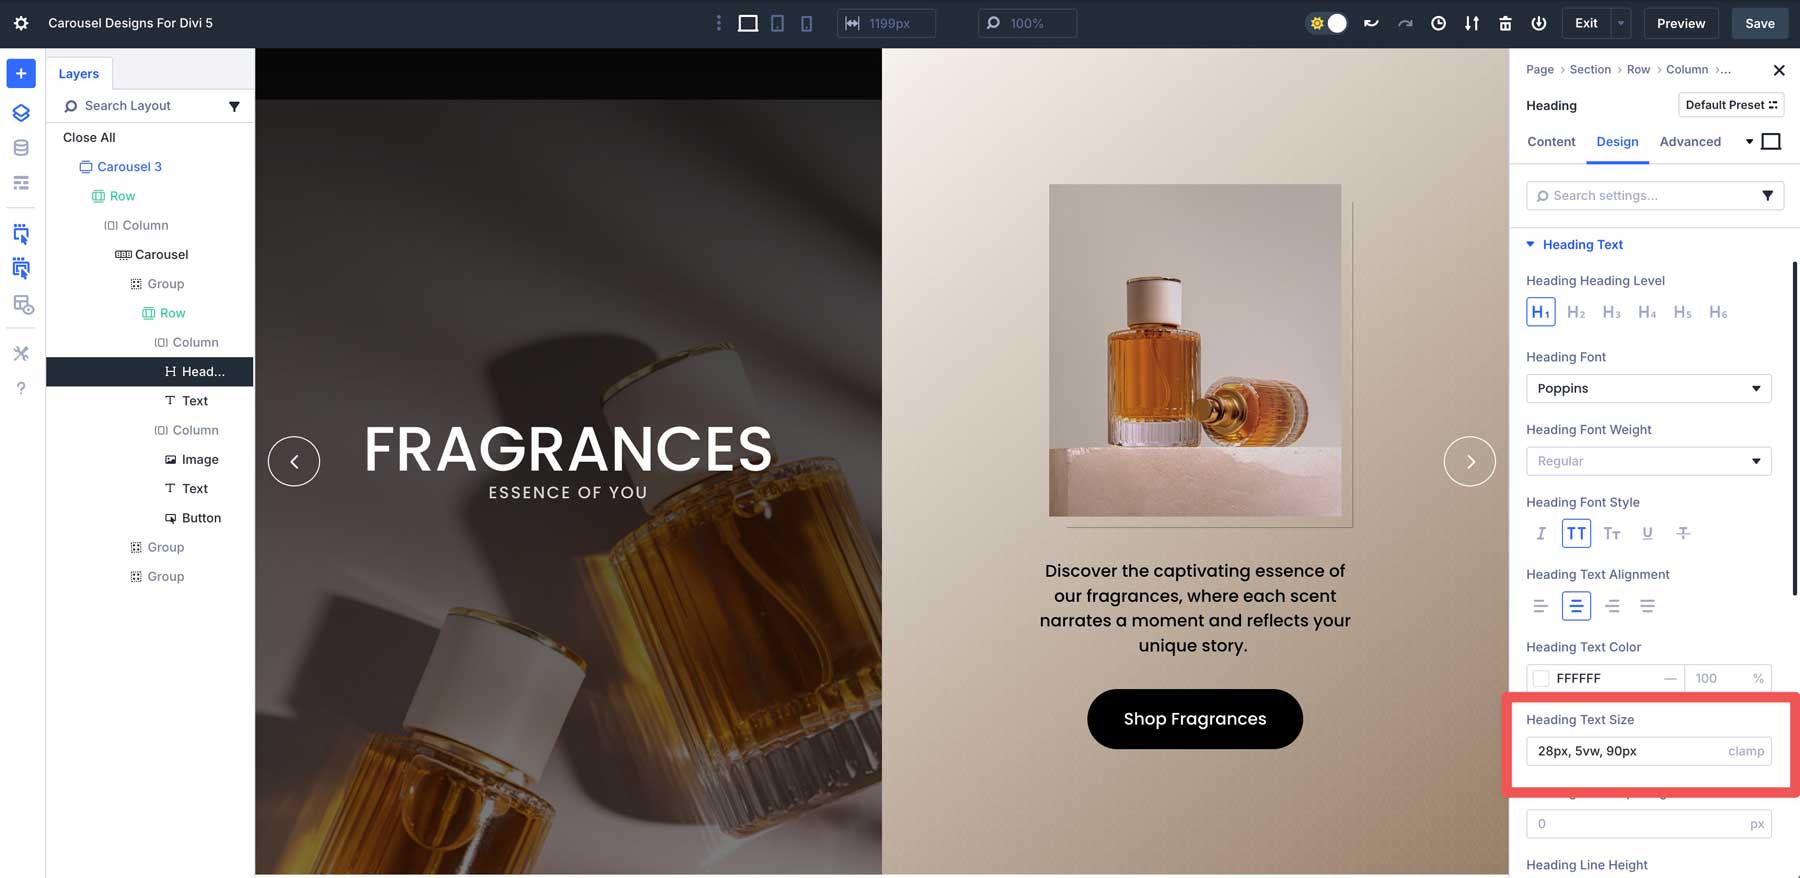This screenshot has width=1800, height=878.
Task: Select the H2 heading level
Action: tap(1576, 312)
